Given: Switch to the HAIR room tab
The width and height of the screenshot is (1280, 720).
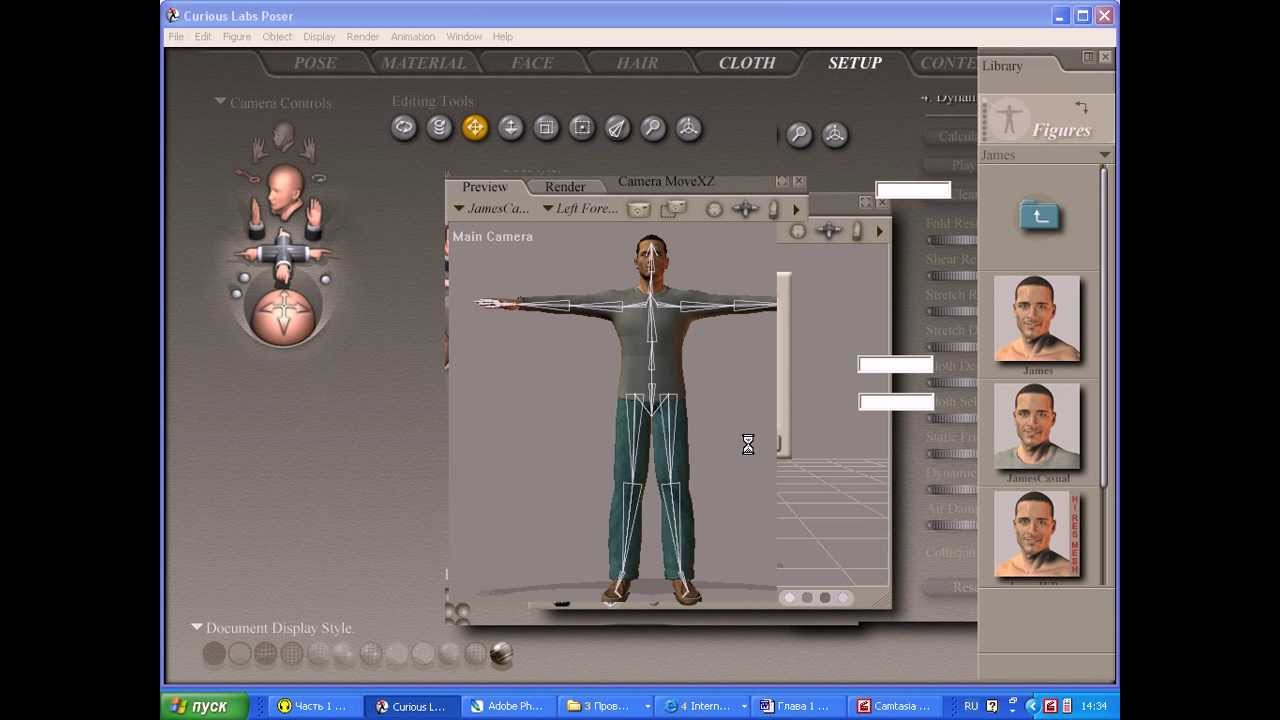Looking at the screenshot, I should (637, 63).
